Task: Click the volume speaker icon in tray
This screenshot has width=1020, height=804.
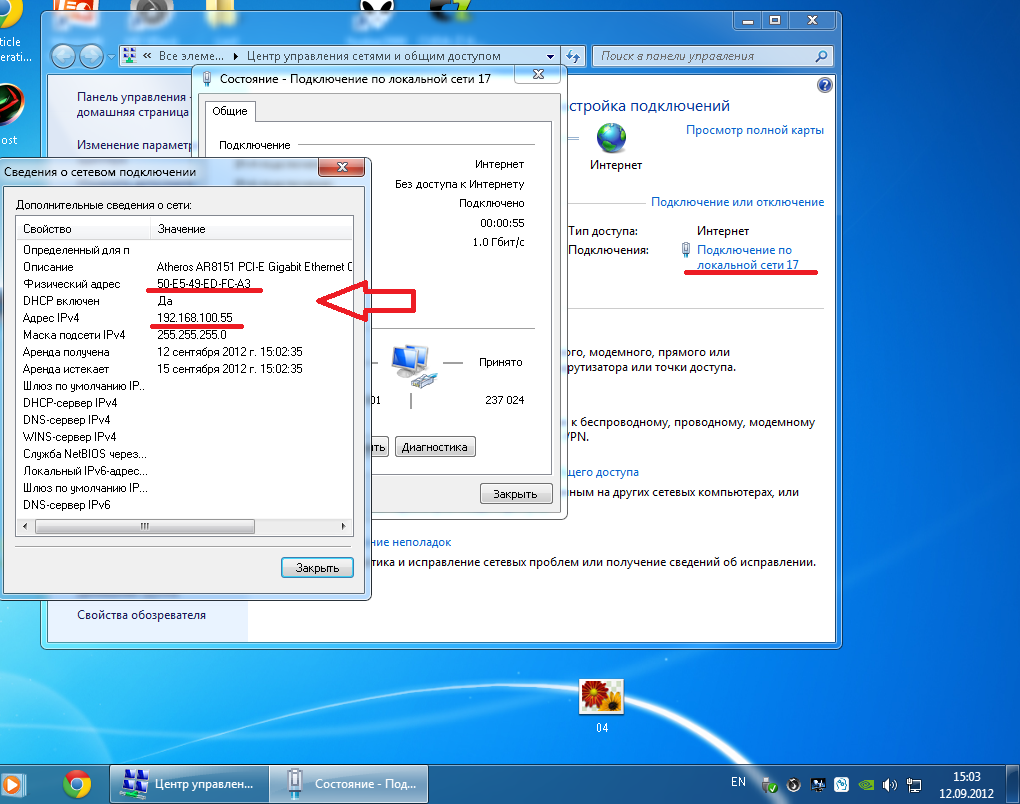Action: pyautogui.click(x=890, y=785)
